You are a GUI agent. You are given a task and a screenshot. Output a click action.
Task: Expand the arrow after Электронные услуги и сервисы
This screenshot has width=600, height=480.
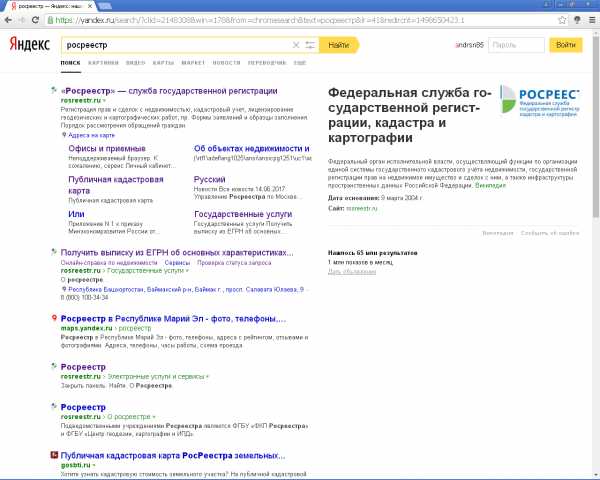coord(207,377)
